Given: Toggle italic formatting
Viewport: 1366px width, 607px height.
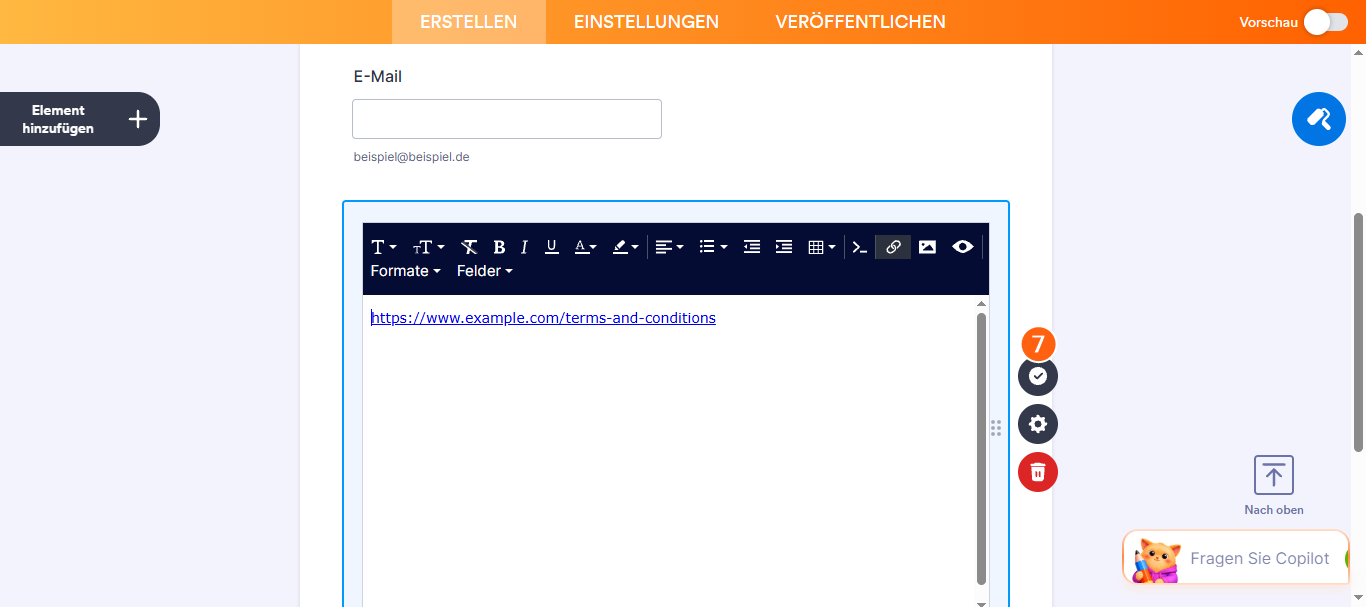Looking at the screenshot, I should 524,247.
